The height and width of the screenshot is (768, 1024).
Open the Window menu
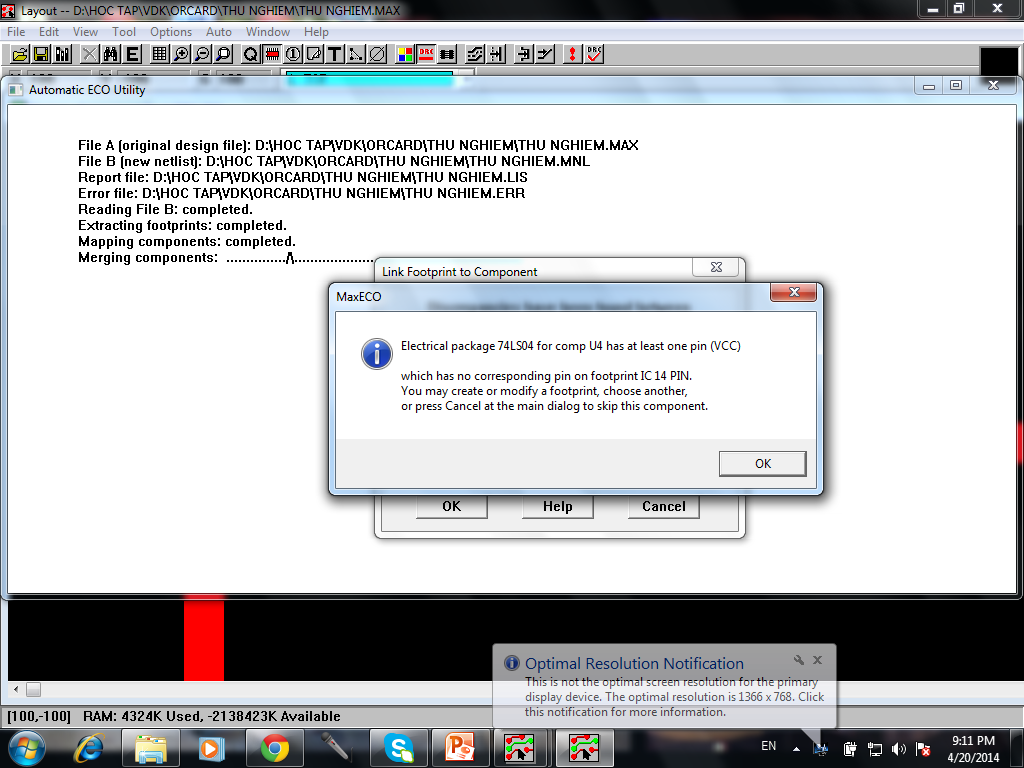click(x=268, y=32)
